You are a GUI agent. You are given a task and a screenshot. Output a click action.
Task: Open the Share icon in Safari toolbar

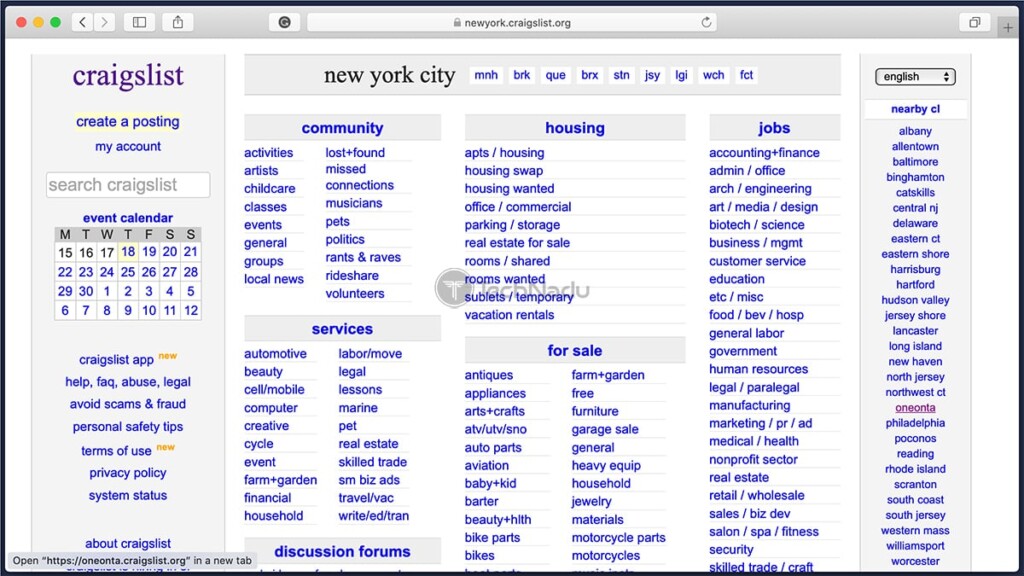pos(178,22)
